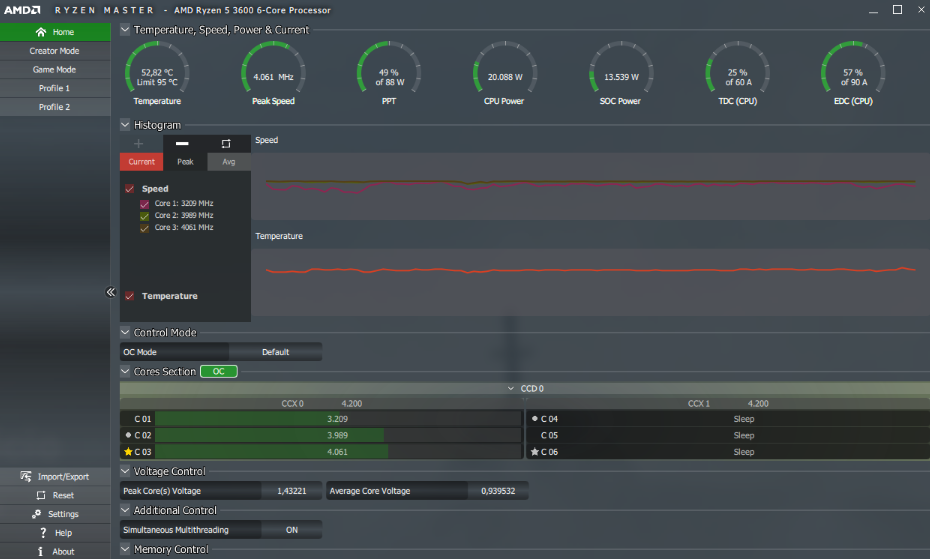Toggle the Speed checkbox in histogram
Screen dimensions: 930x559
tap(129, 189)
